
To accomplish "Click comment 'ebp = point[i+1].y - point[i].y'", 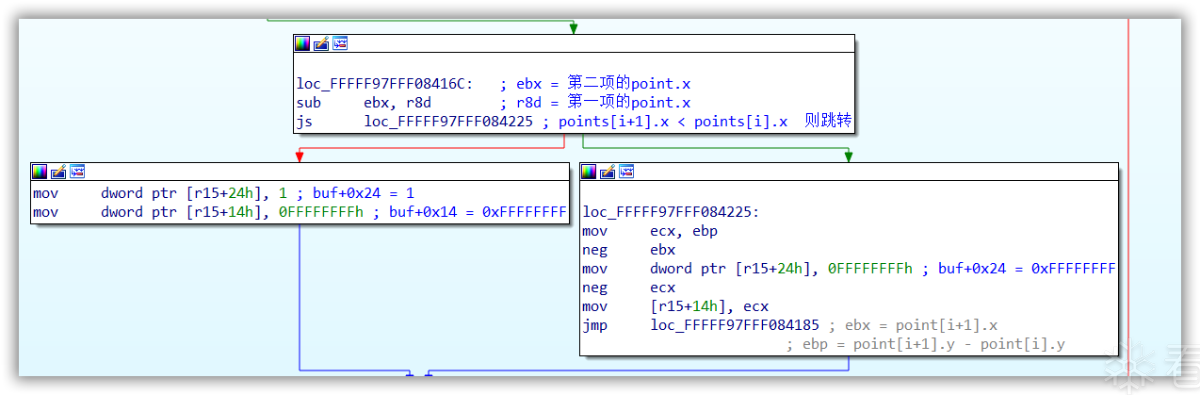I will [925, 345].
